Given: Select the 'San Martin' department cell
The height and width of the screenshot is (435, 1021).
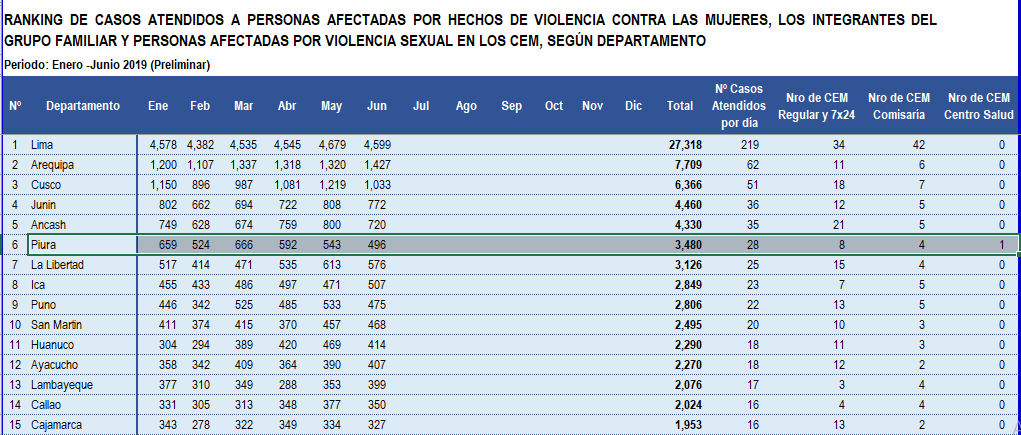Looking at the screenshot, I should (x=57, y=324).
